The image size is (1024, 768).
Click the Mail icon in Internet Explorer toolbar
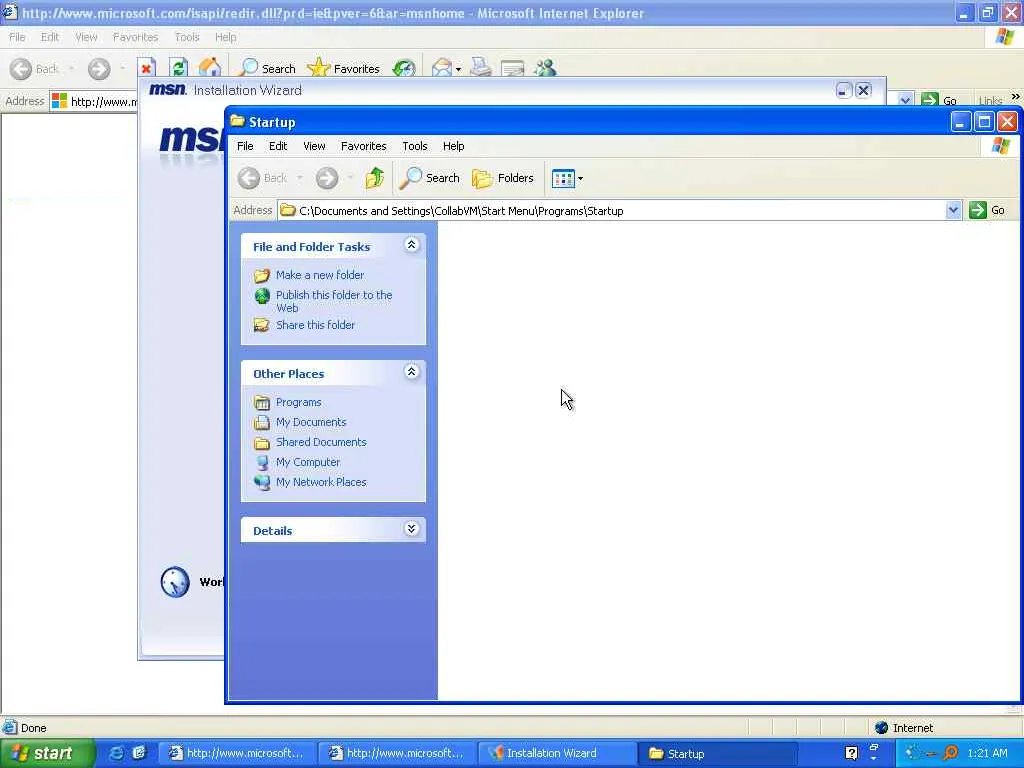coord(442,68)
